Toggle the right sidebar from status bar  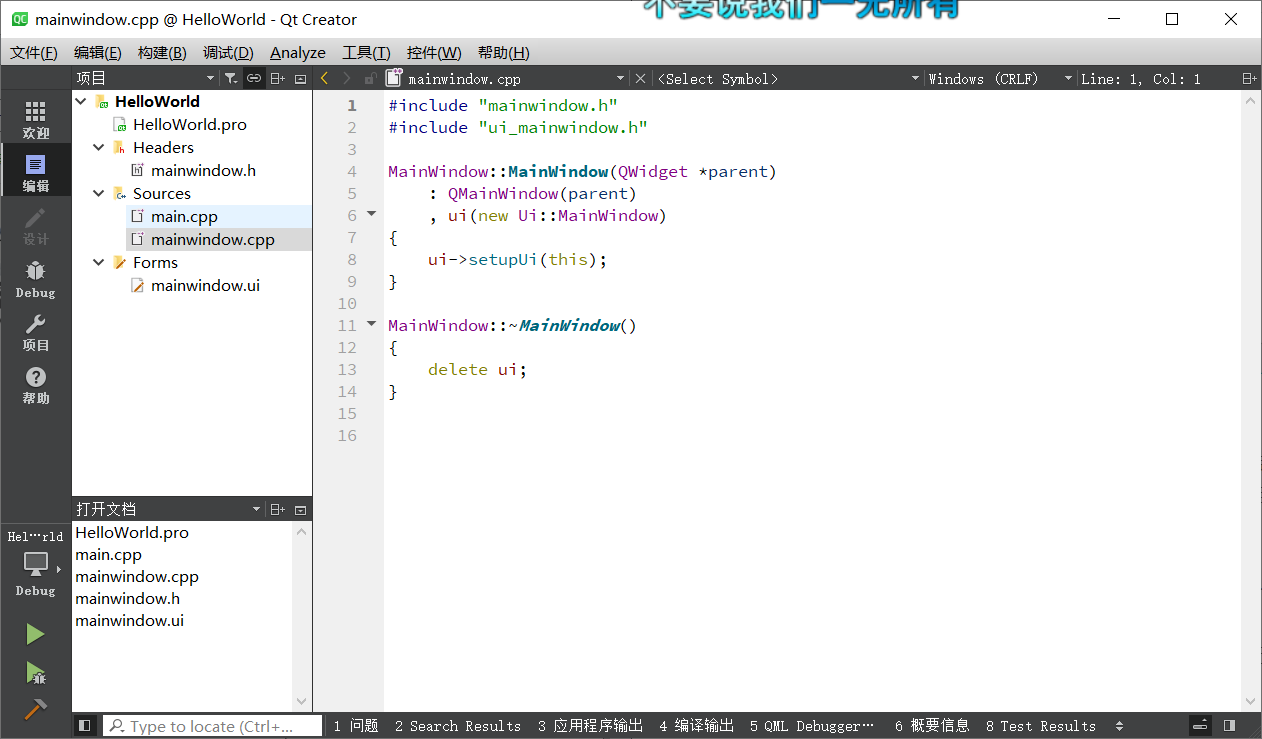pyautogui.click(x=1229, y=725)
